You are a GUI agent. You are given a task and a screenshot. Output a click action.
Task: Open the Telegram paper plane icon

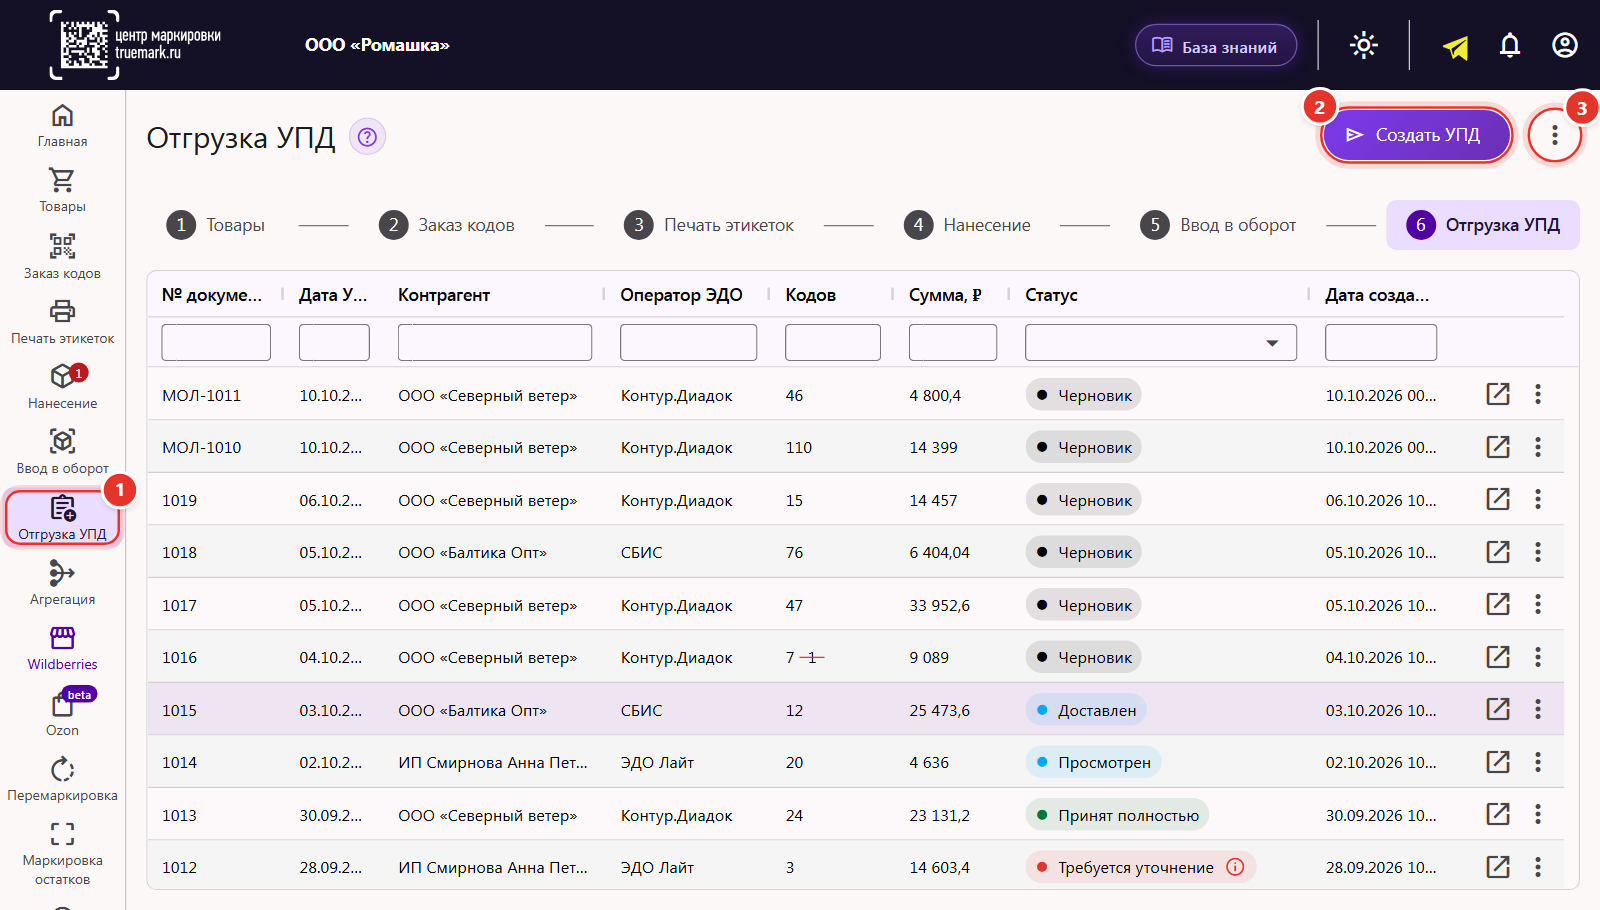click(x=1456, y=46)
